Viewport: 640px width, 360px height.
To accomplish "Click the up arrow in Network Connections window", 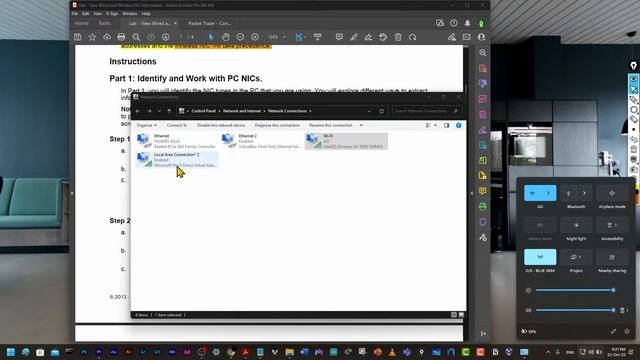I will point(169,111).
